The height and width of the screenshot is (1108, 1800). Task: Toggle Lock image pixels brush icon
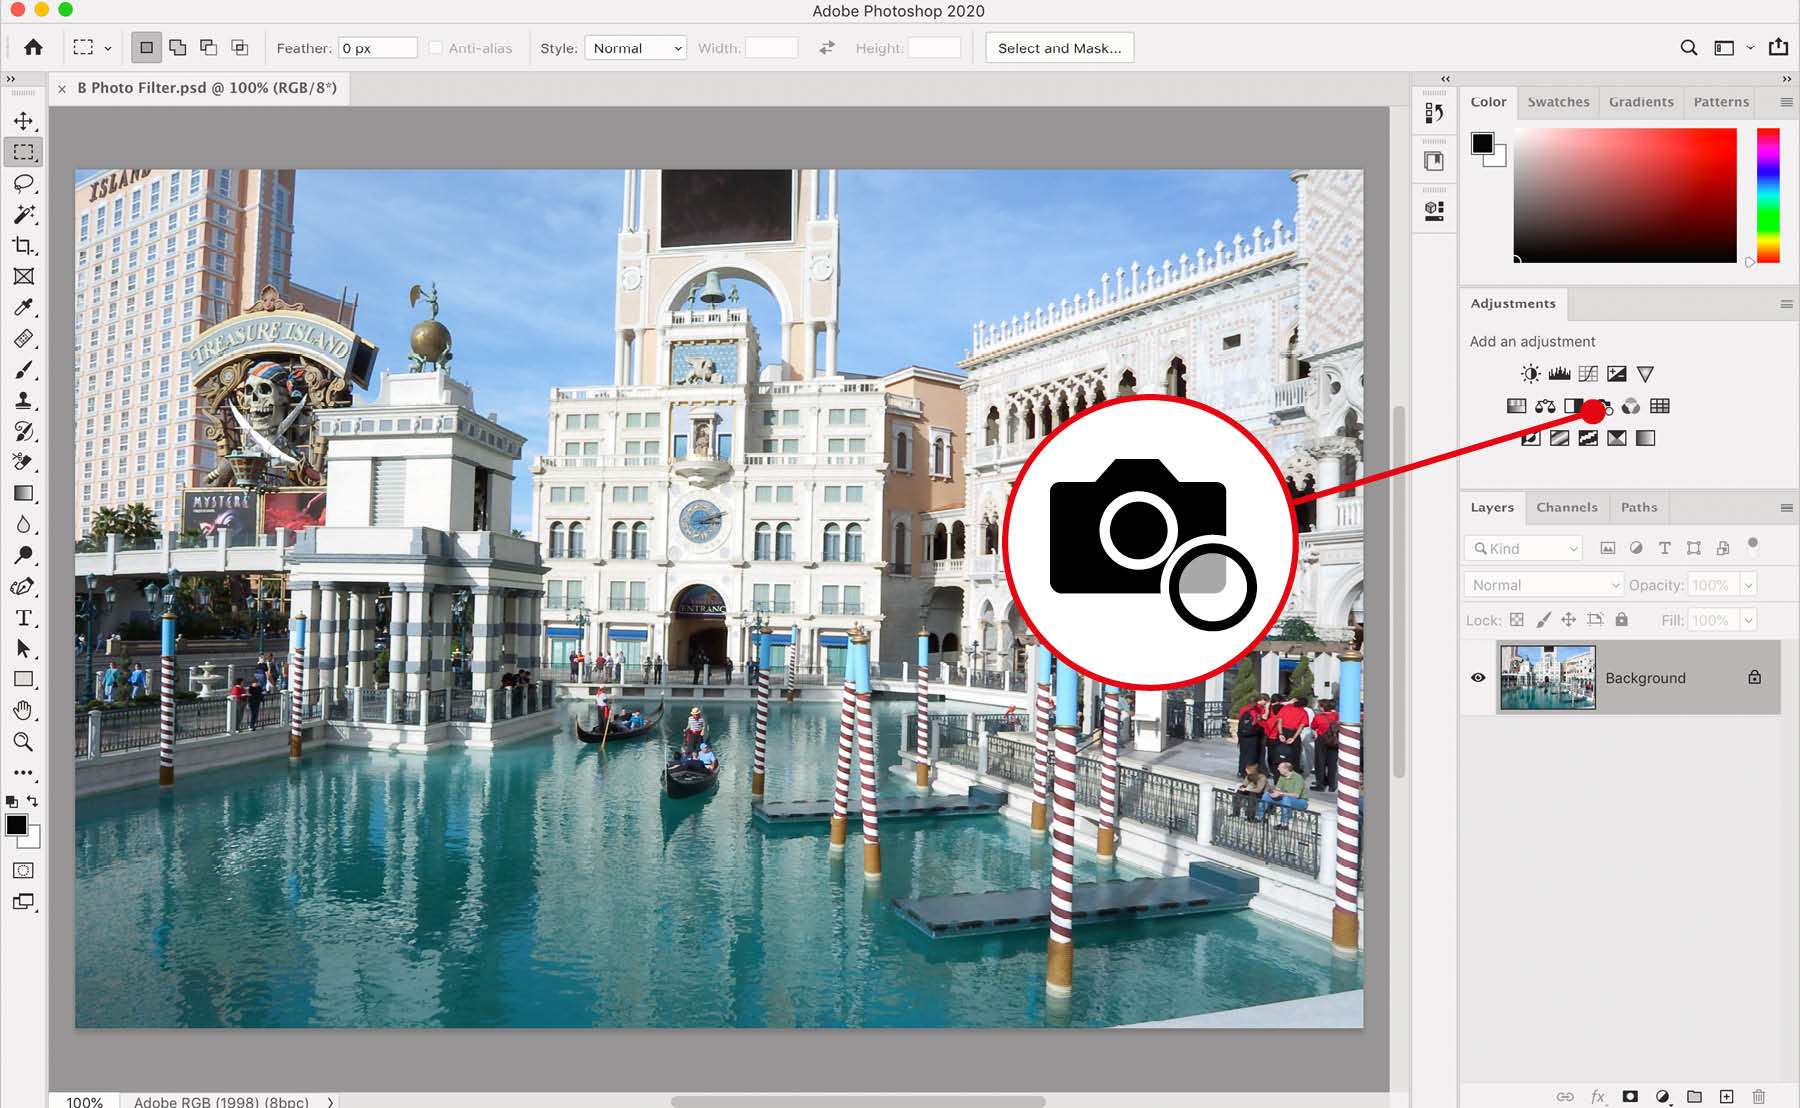[1543, 620]
